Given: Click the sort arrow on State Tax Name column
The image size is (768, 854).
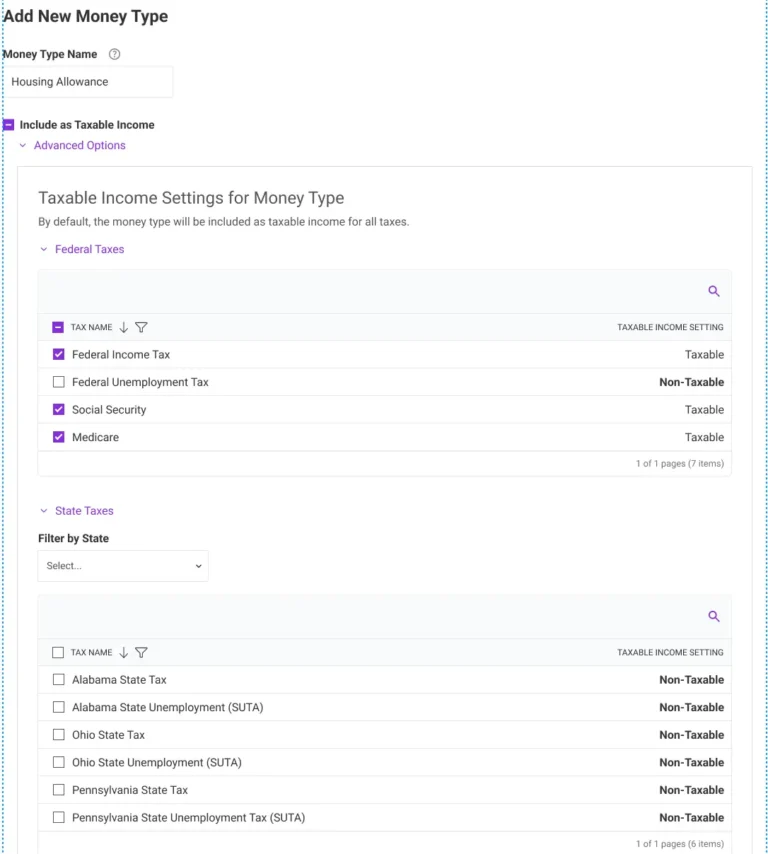Looking at the screenshot, I should pos(126,652).
